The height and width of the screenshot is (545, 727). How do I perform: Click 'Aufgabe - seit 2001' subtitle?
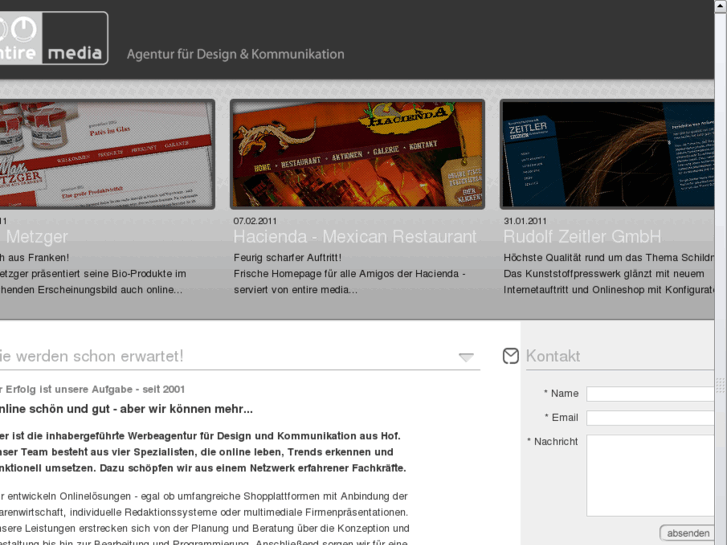pos(138,389)
